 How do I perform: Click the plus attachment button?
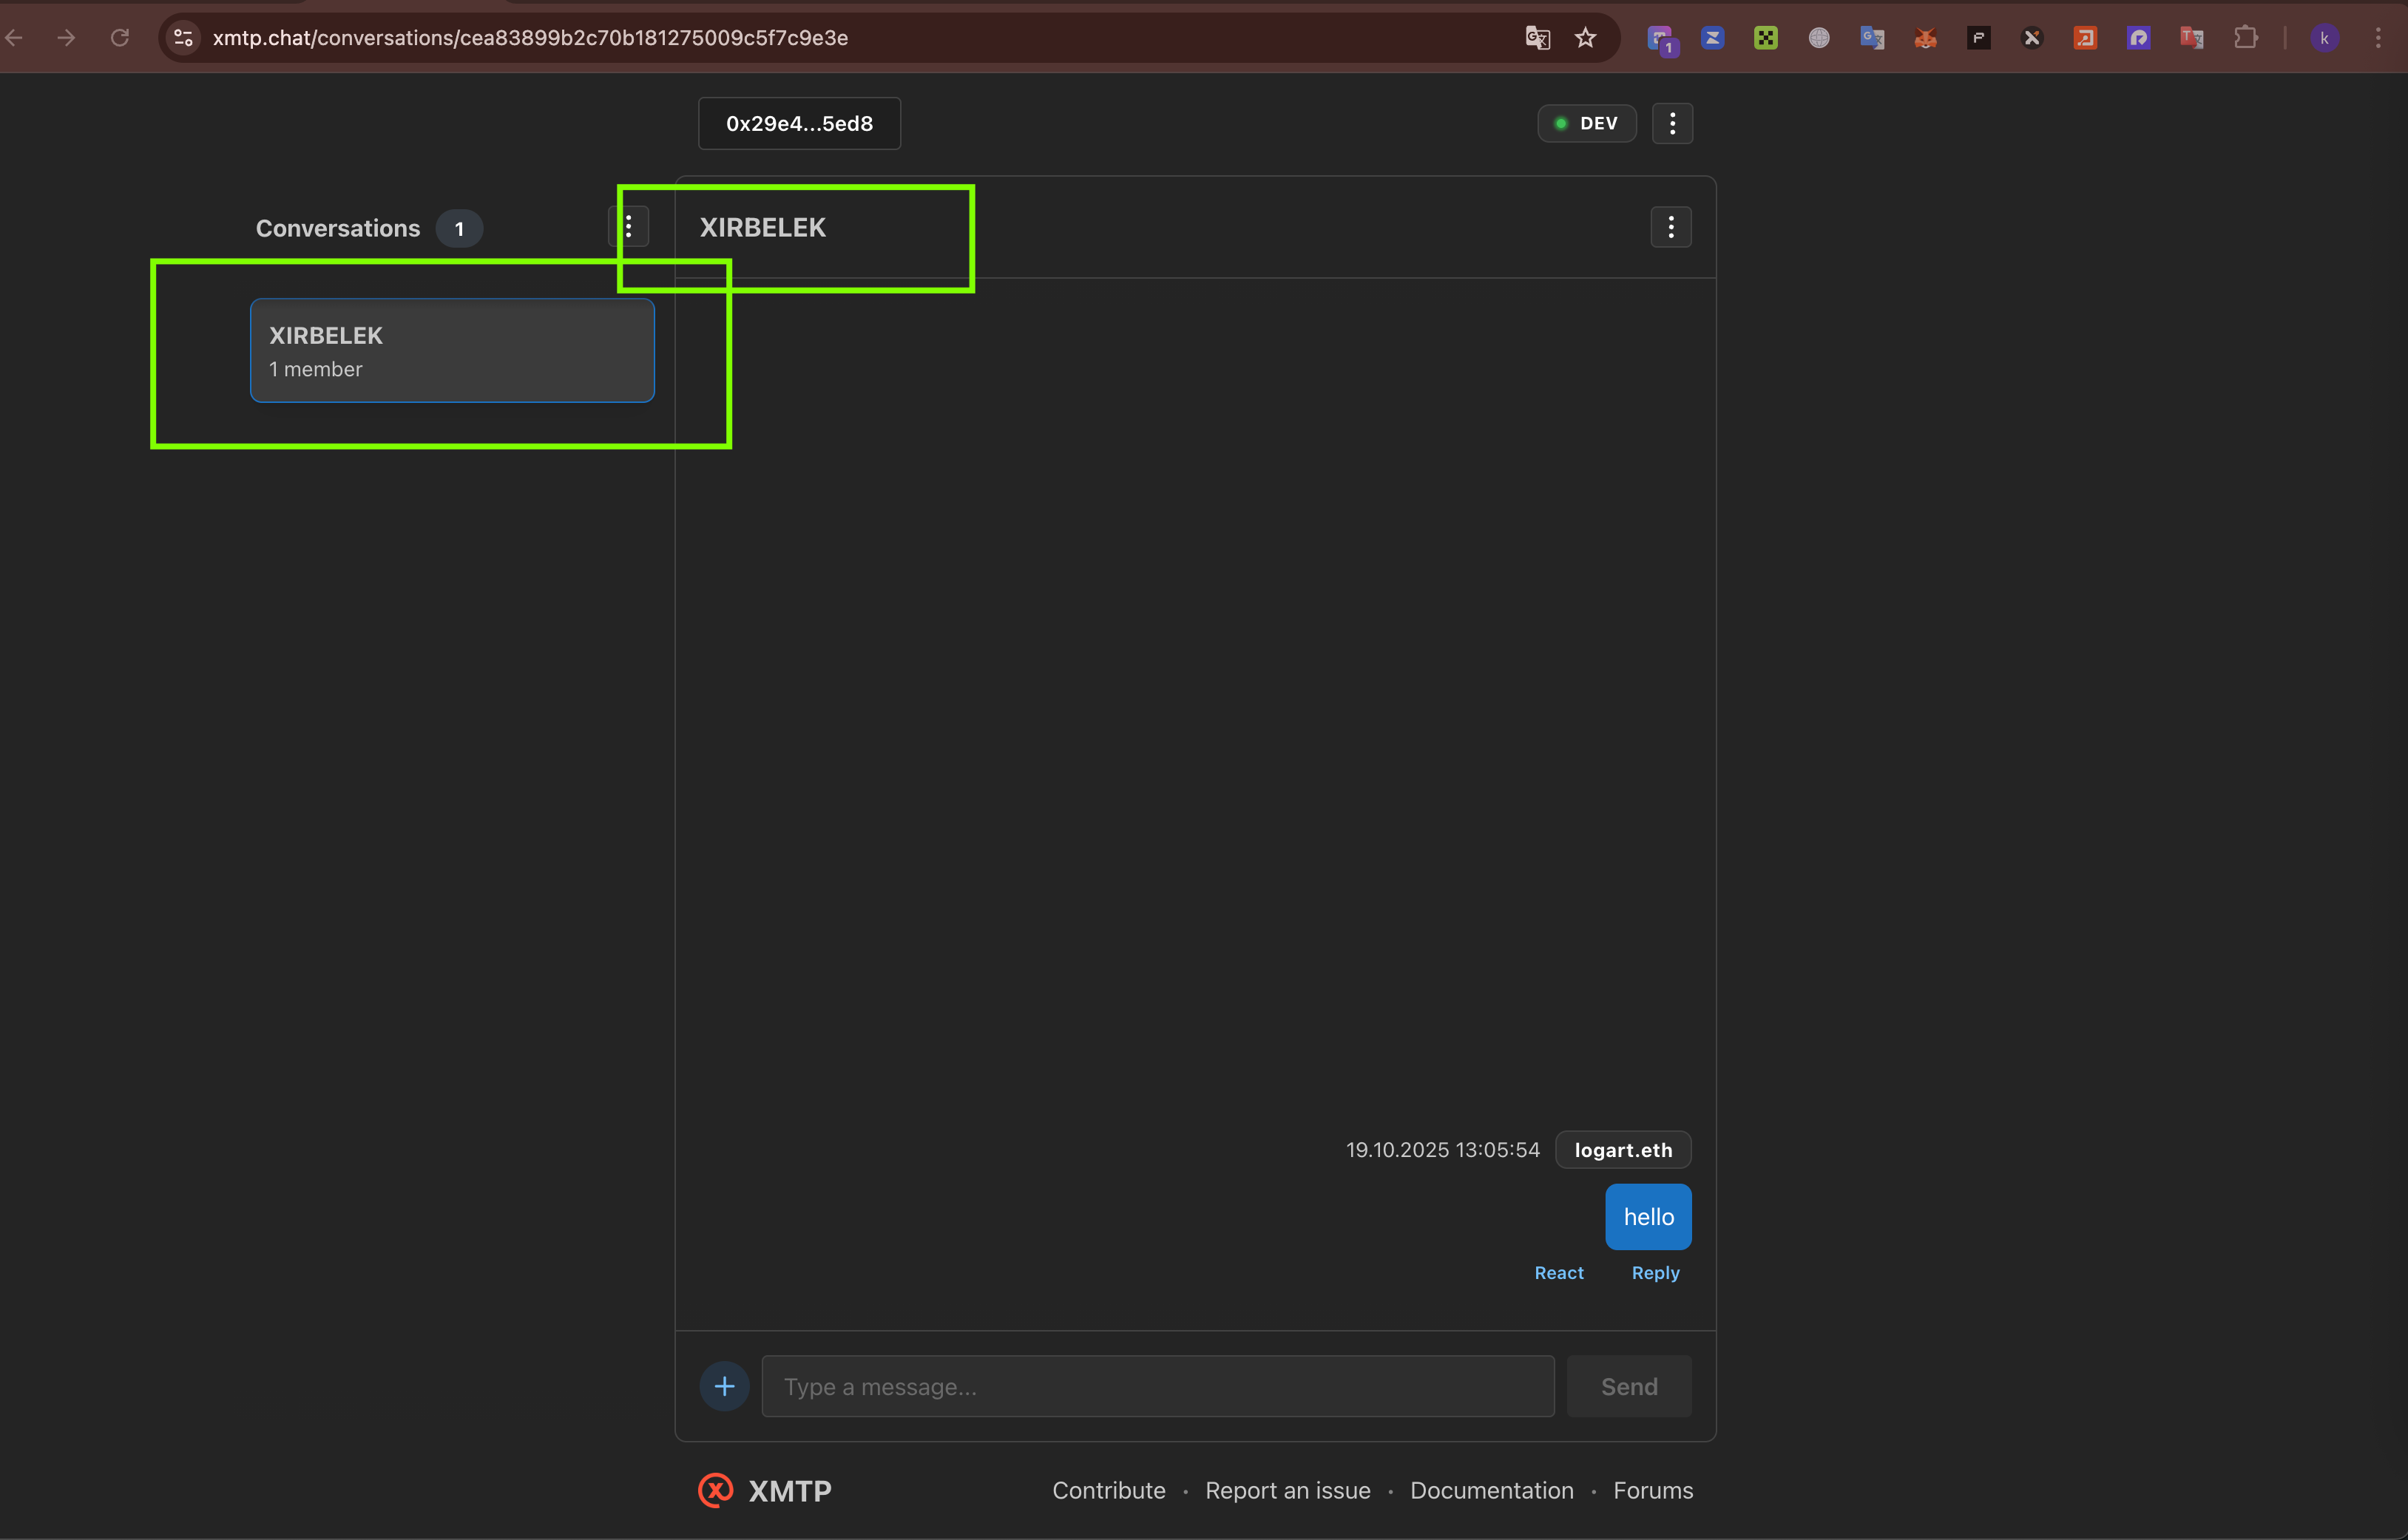tap(724, 1386)
